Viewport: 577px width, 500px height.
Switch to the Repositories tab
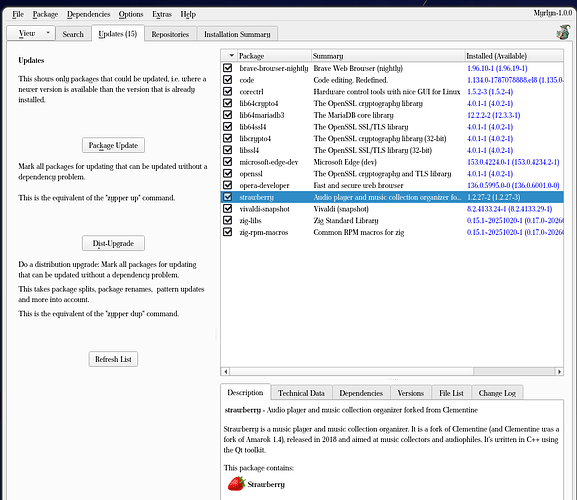pos(170,34)
